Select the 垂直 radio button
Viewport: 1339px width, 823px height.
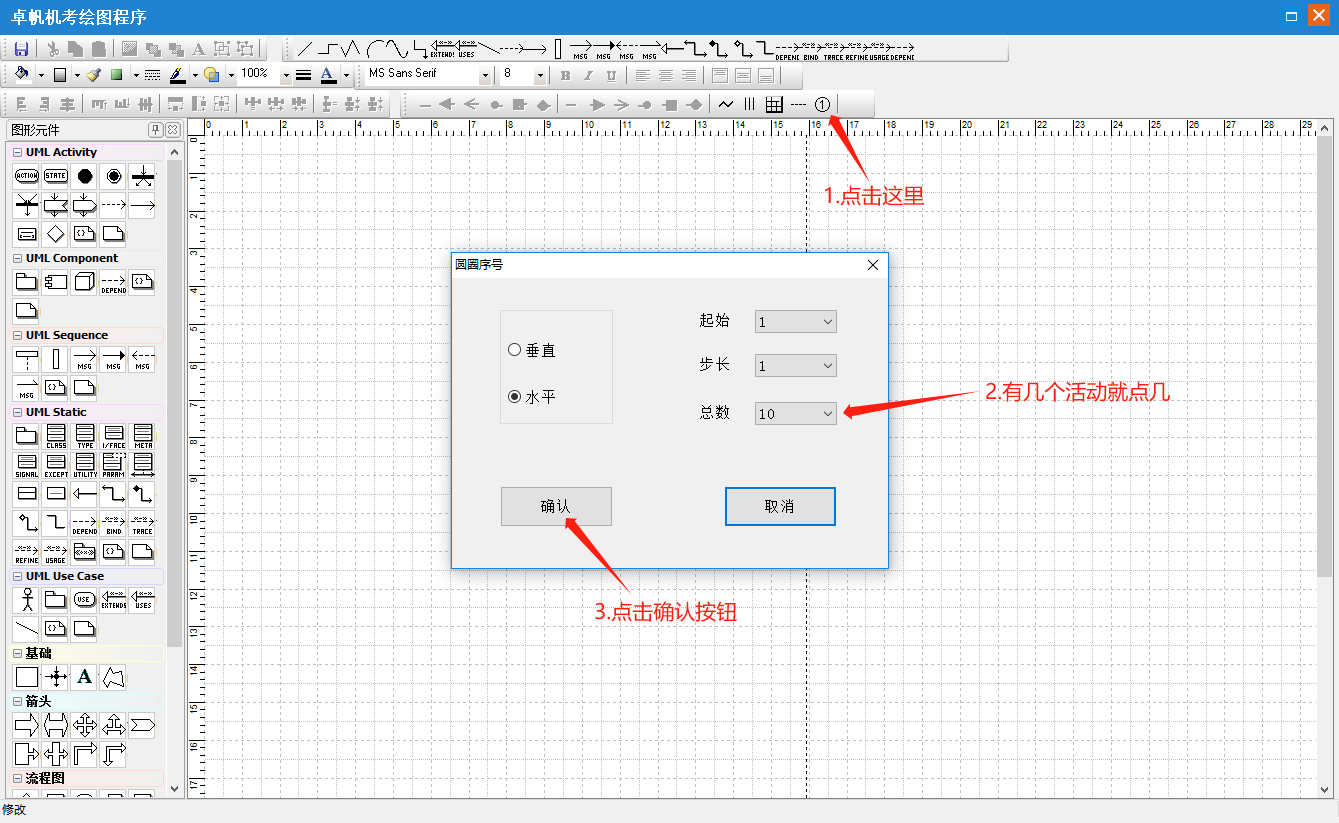[515, 350]
